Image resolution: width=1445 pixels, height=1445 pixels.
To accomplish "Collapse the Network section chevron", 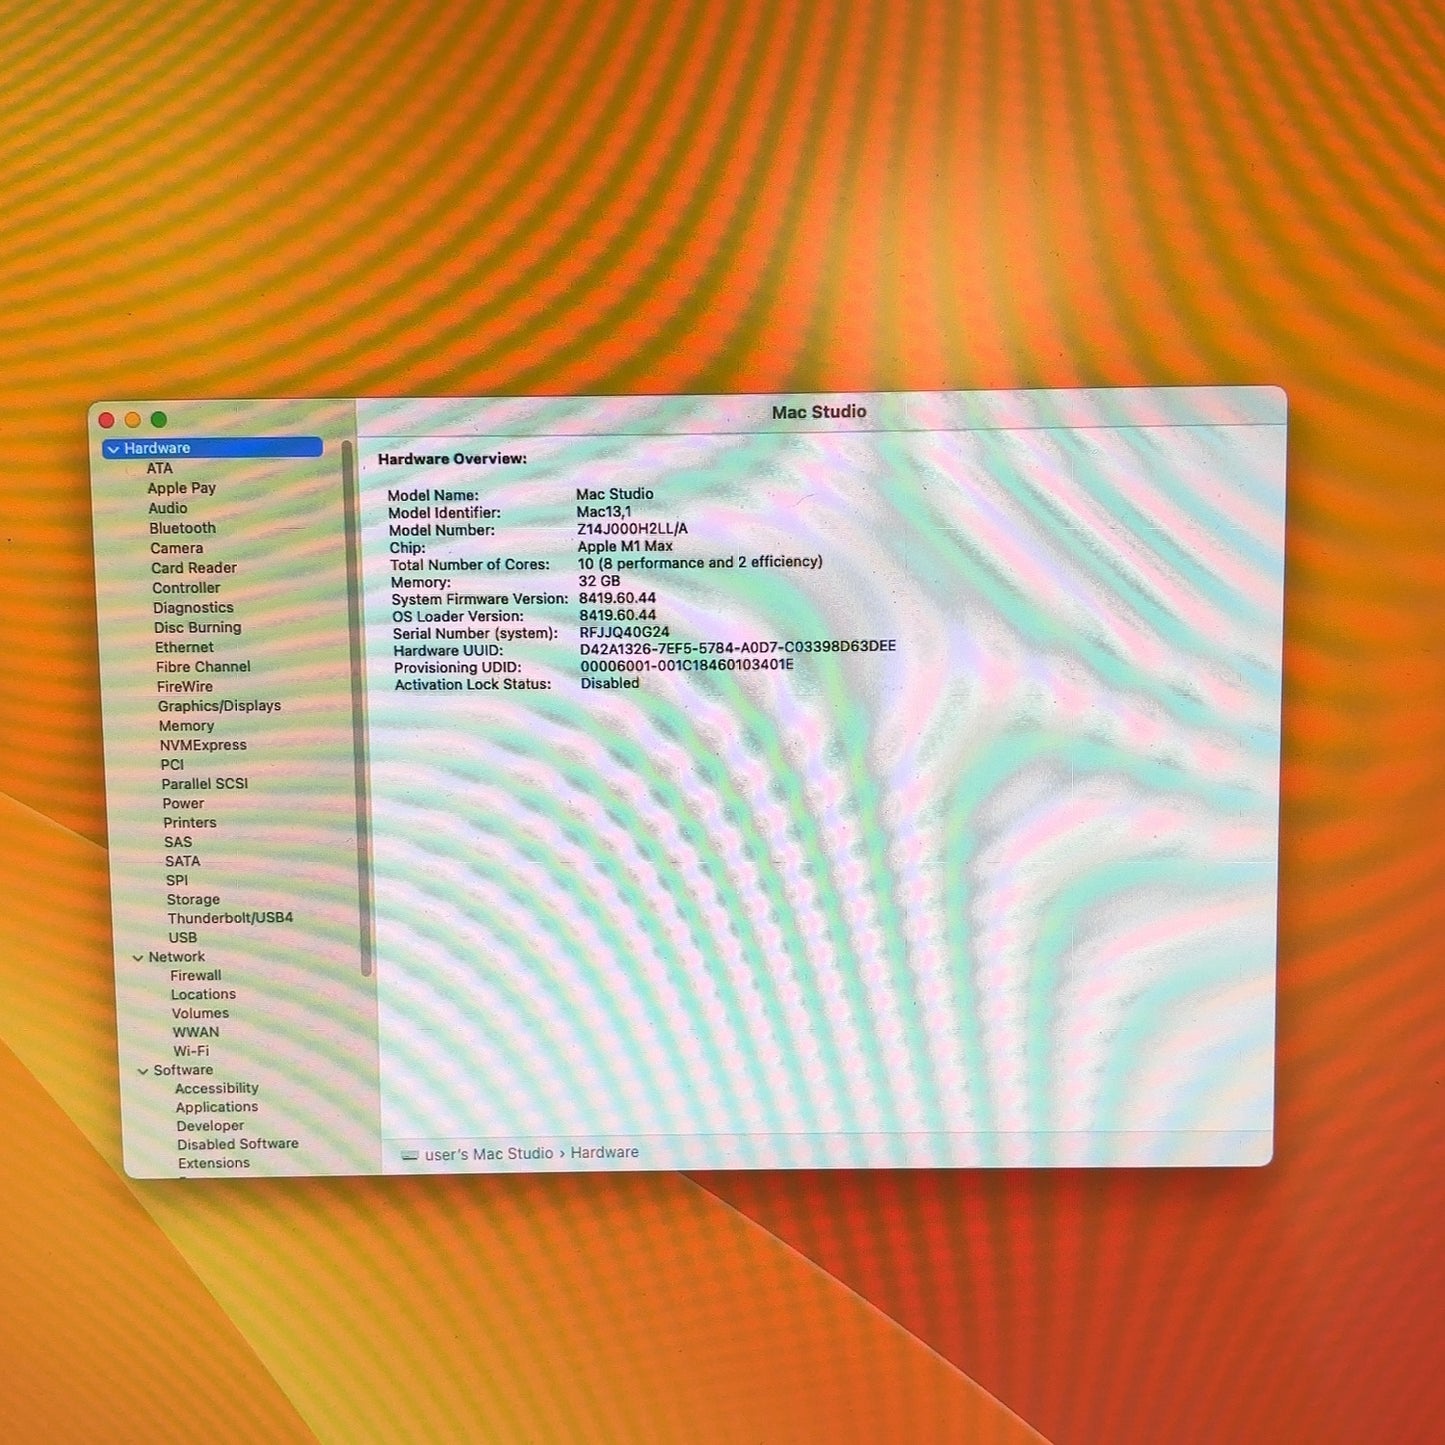I will 138,958.
